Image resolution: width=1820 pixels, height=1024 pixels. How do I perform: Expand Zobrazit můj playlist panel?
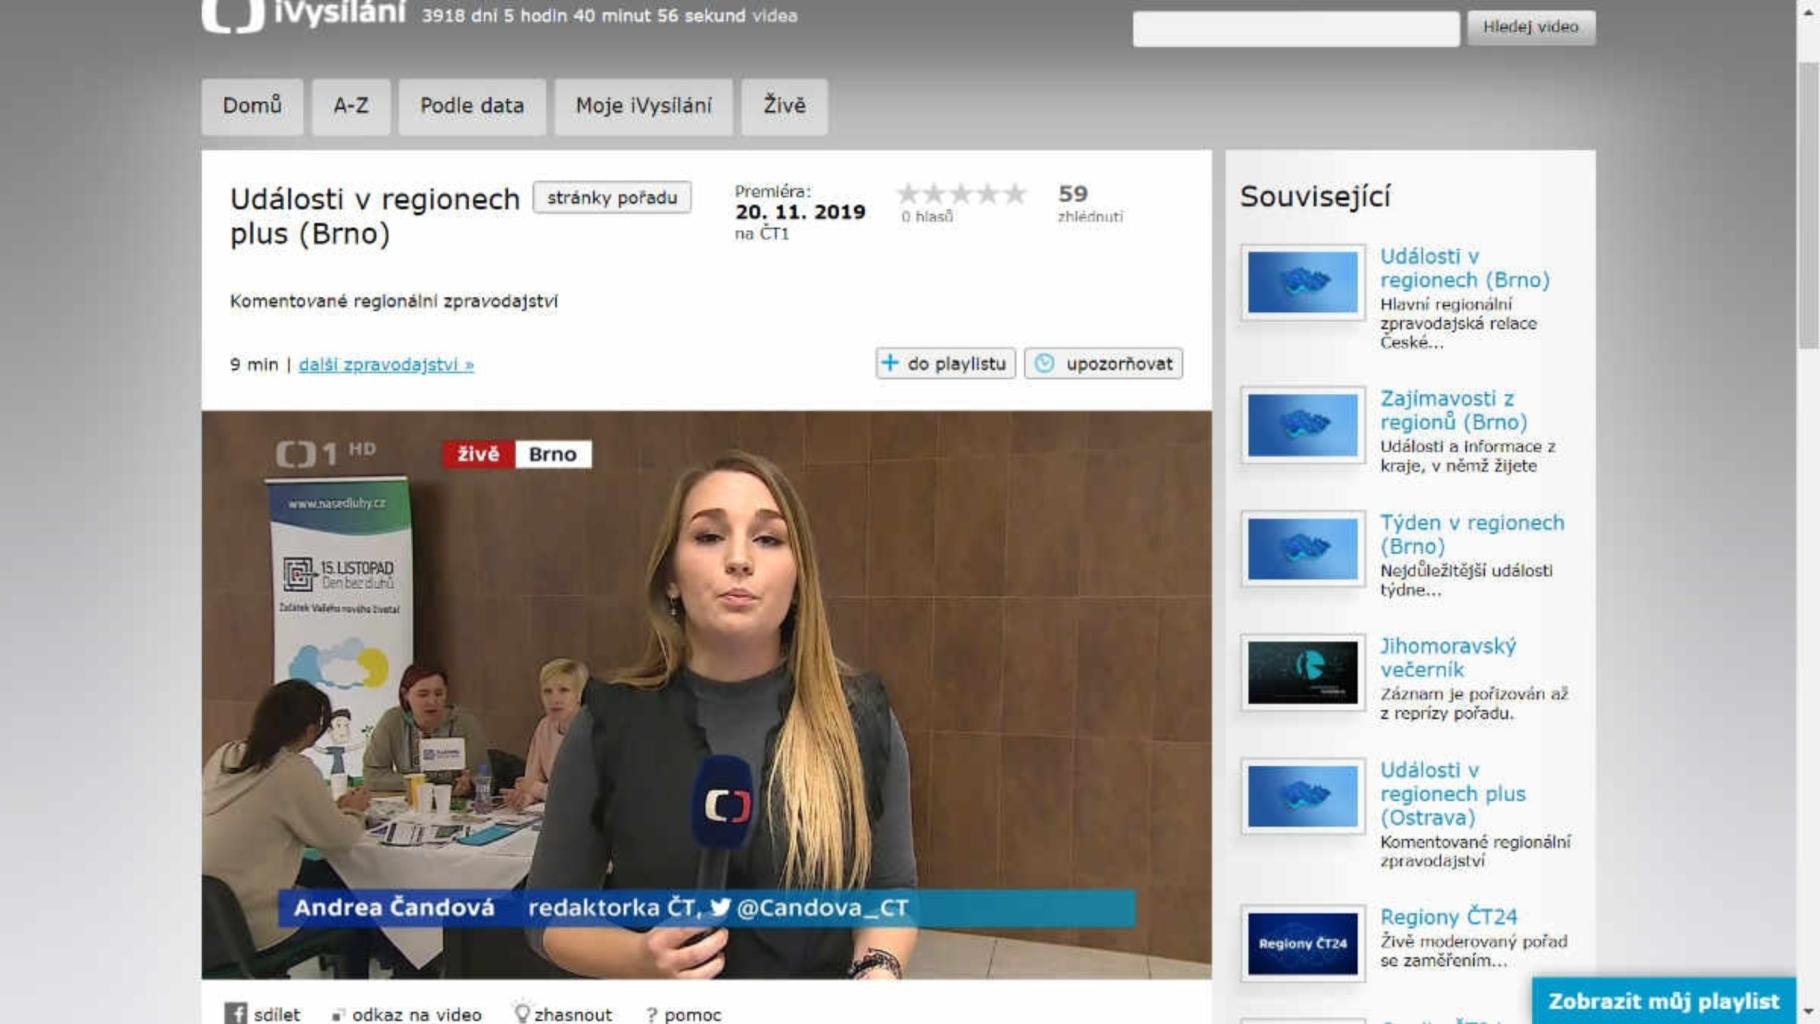point(1663,1001)
